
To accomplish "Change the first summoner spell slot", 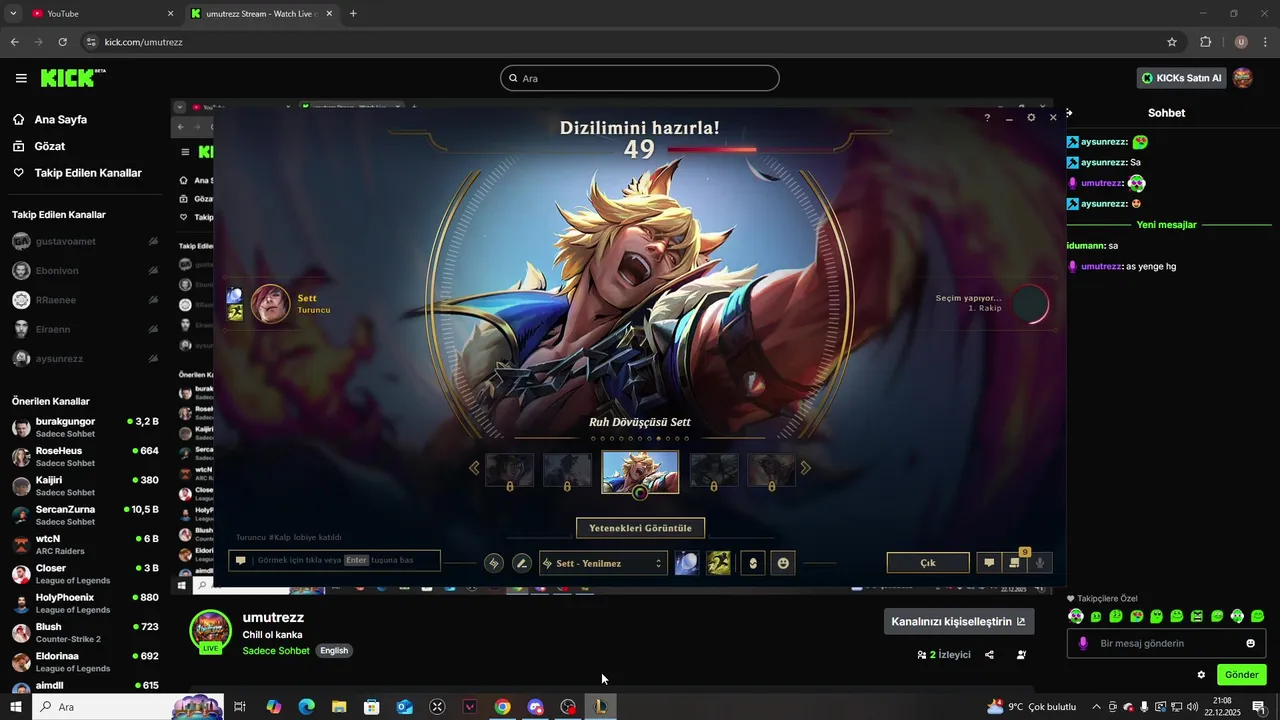I will pyautogui.click(x=687, y=563).
